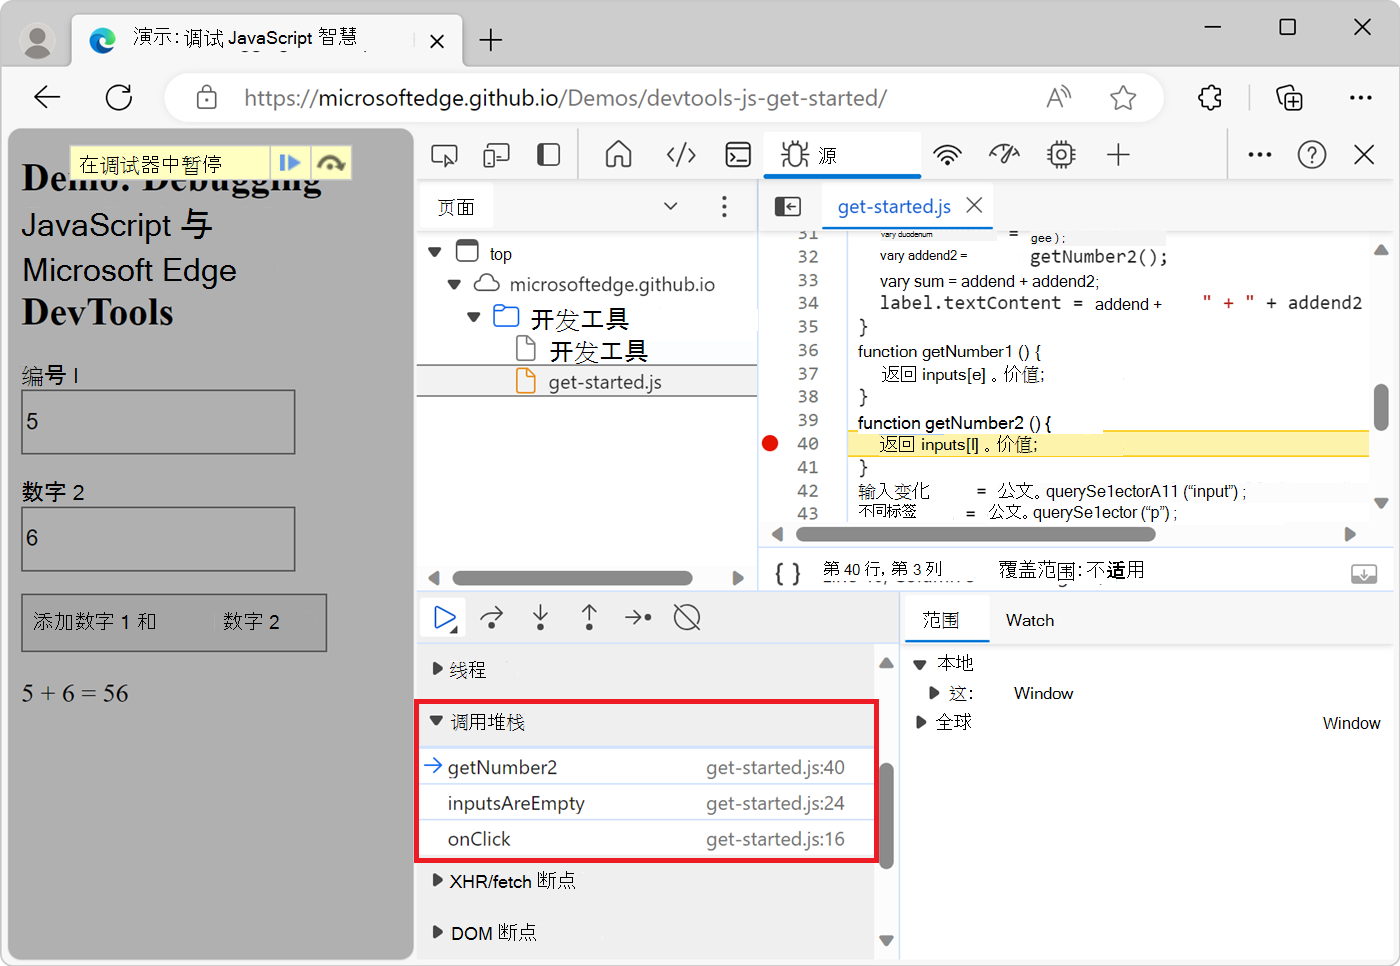Open DevTools settings gear
Screen dimensions: 1400x966
pyautogui.click(x=1060, y=155)
